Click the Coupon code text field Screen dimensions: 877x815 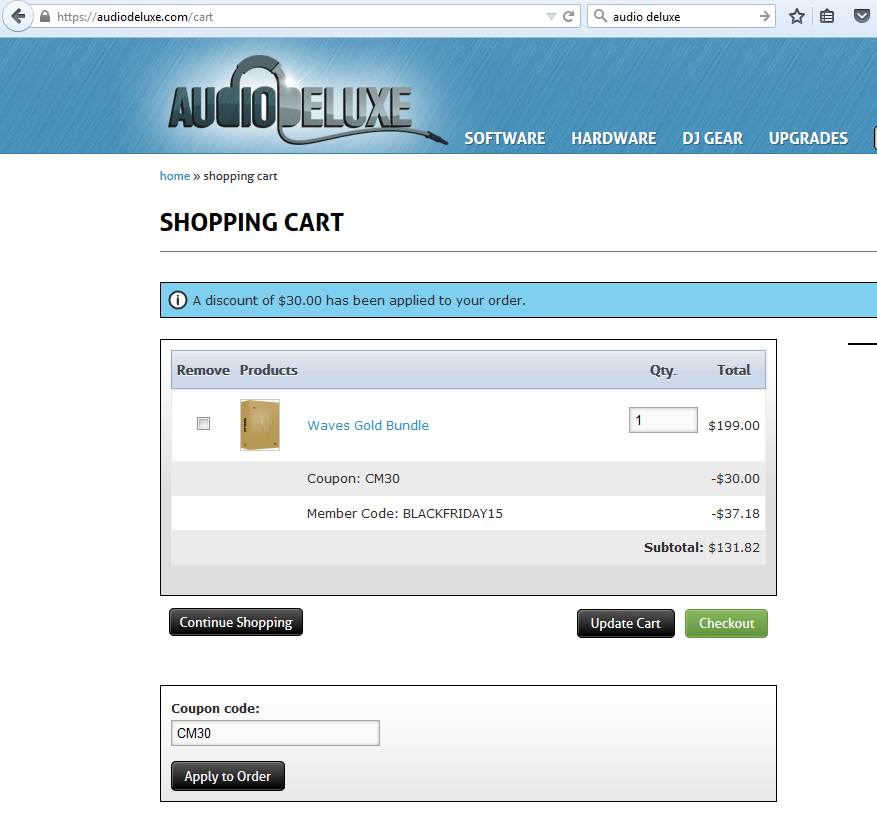pos(275,733)
